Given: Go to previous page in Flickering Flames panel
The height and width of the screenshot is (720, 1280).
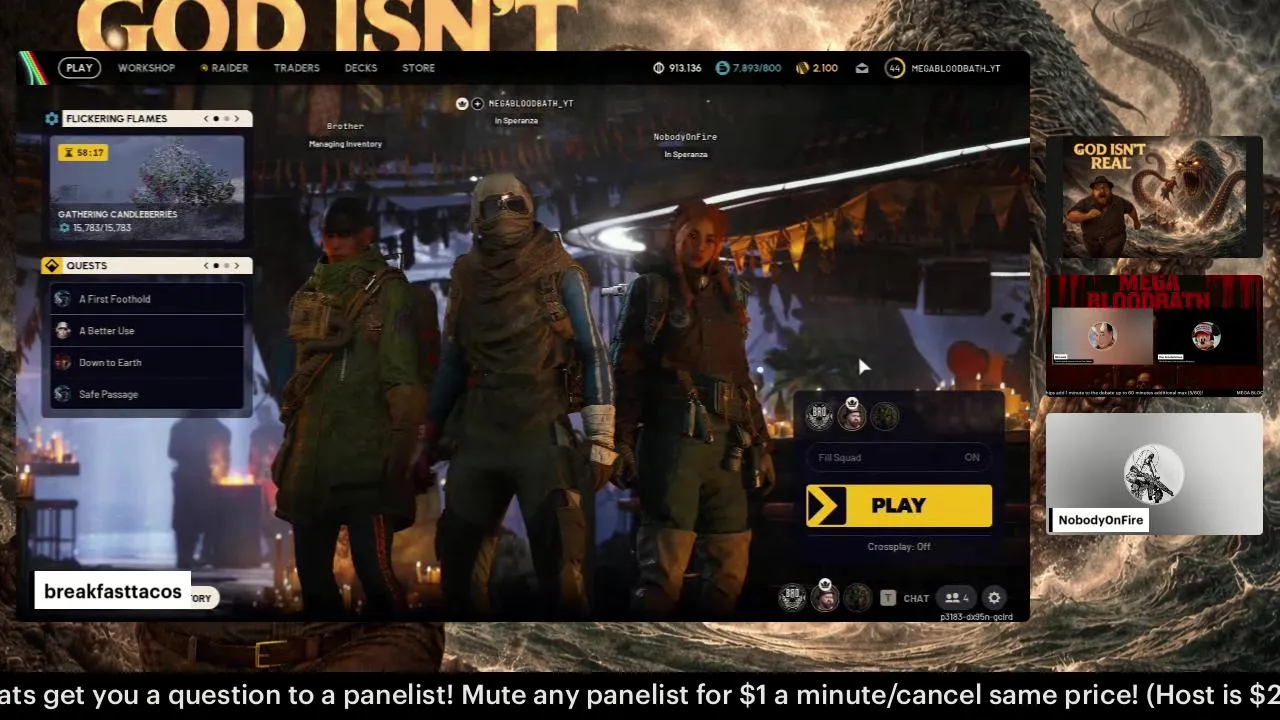Looking at the screenshot, I should [x=206, y=118].
